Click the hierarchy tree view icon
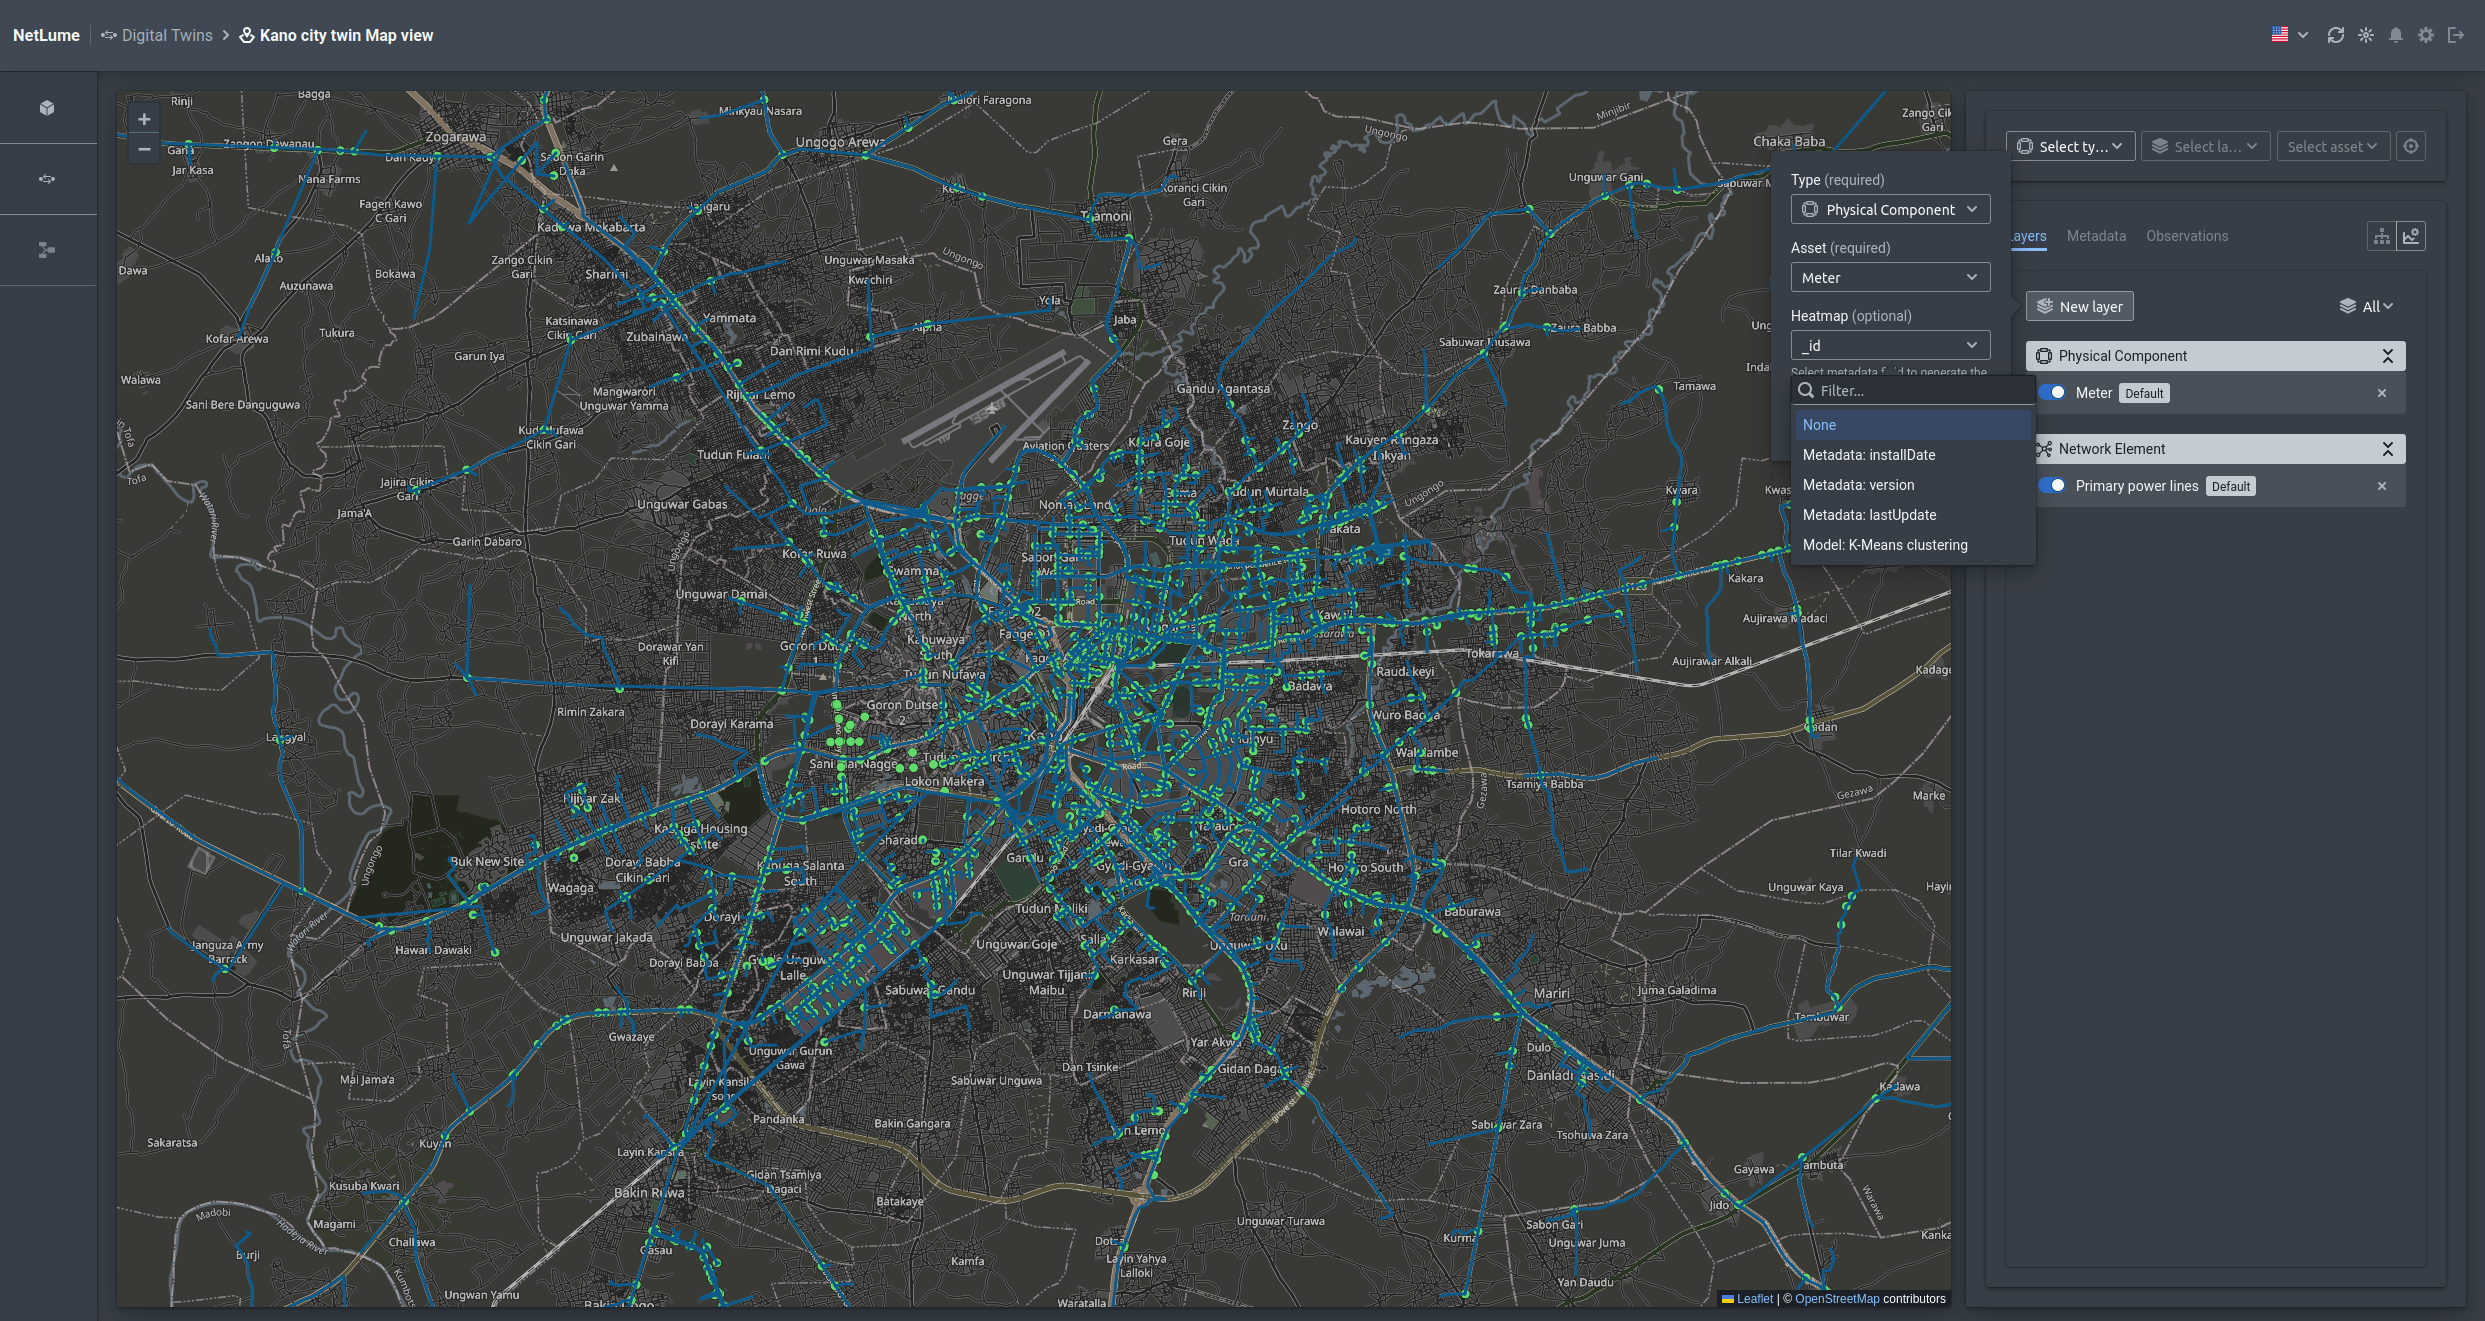The image size is (2485, 1321). click(2382, 236)
